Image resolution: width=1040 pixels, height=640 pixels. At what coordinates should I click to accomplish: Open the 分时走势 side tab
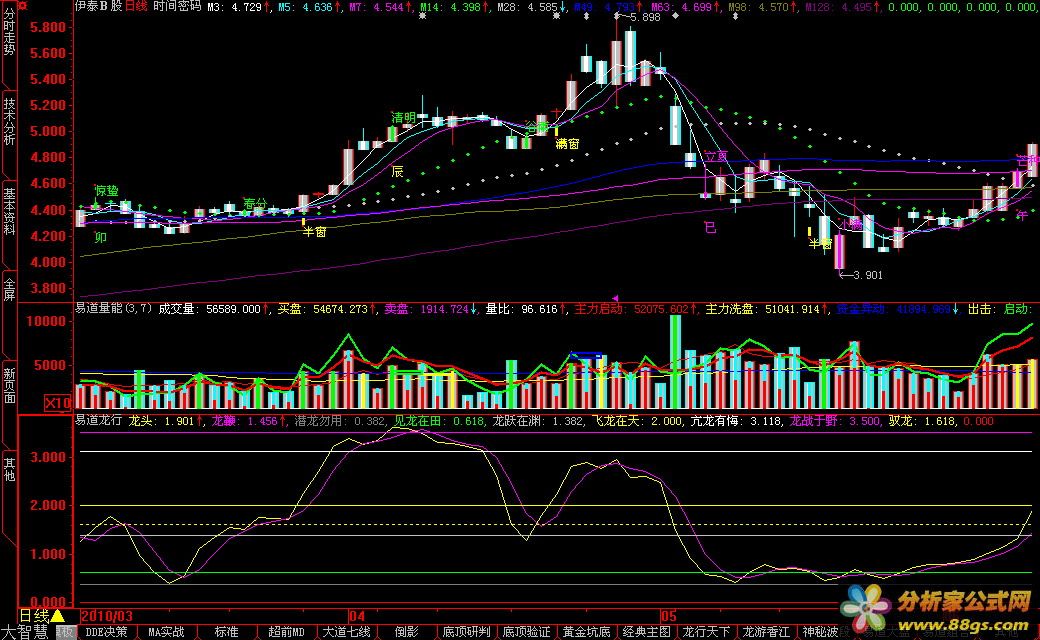click(x=9, y=32)
